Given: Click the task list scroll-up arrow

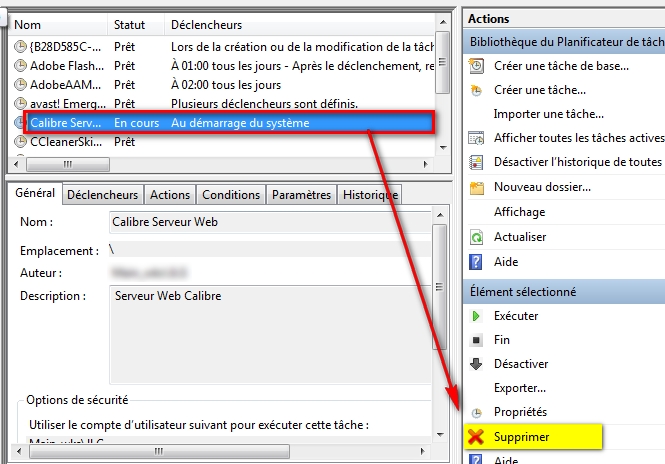Looking at the screenshot, I should [x=443, y=22].
